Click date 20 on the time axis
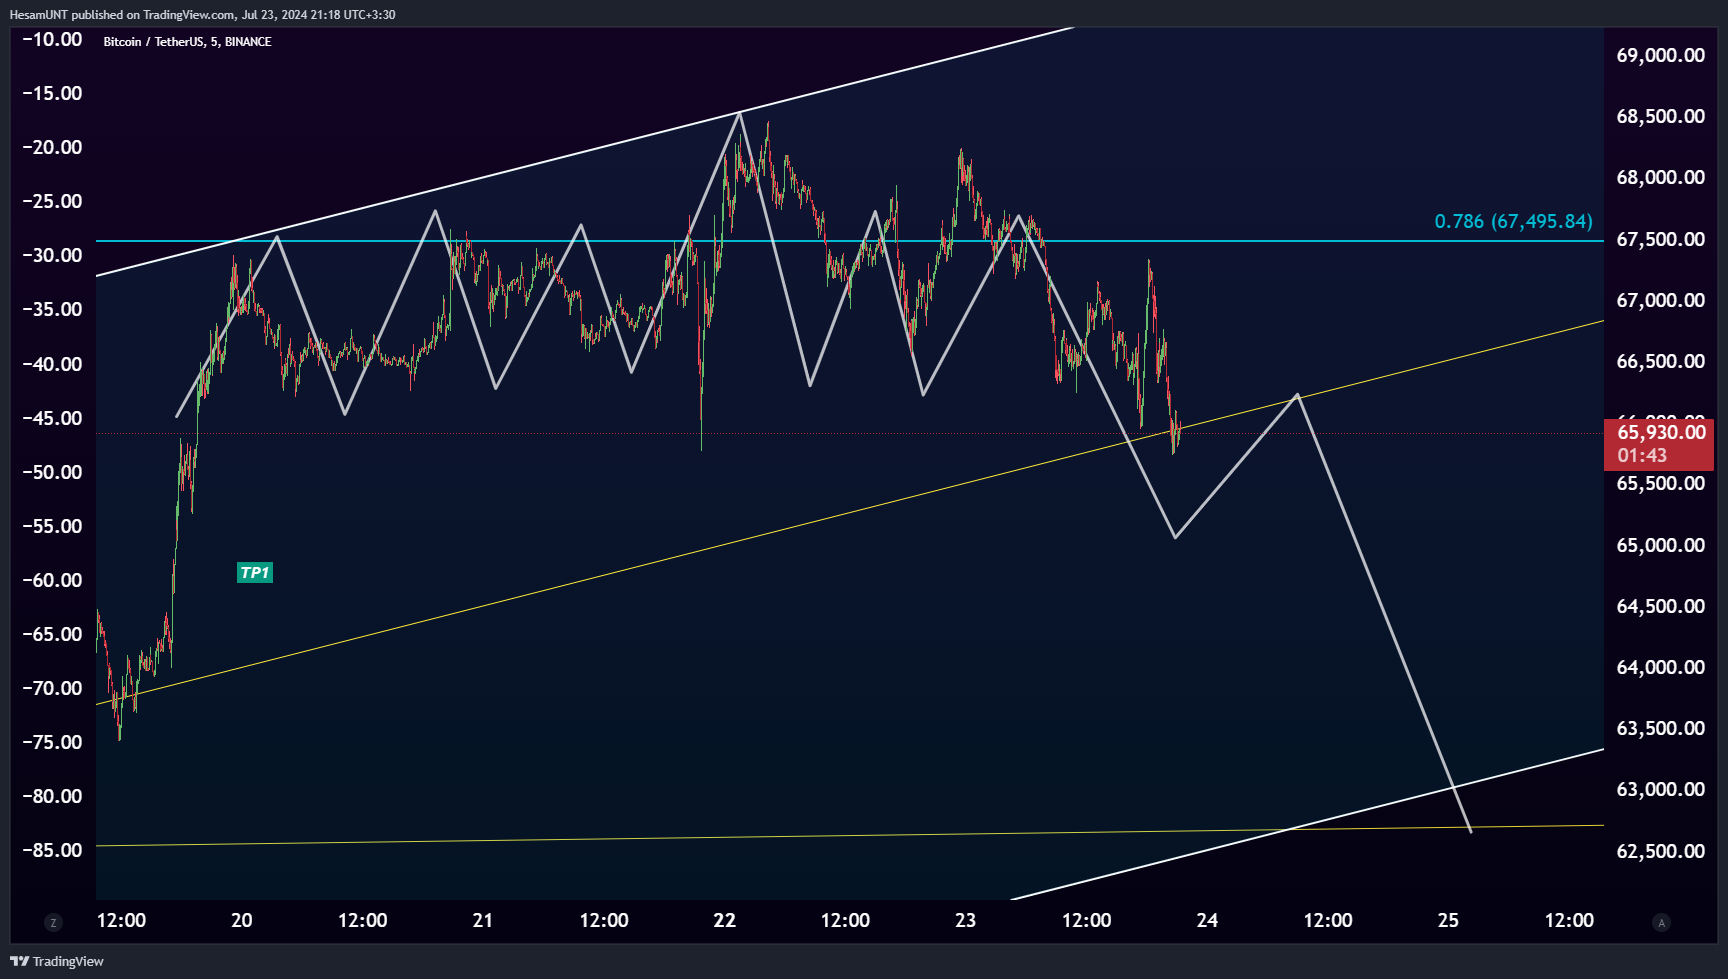1728x979 pixels. (242, 920)
